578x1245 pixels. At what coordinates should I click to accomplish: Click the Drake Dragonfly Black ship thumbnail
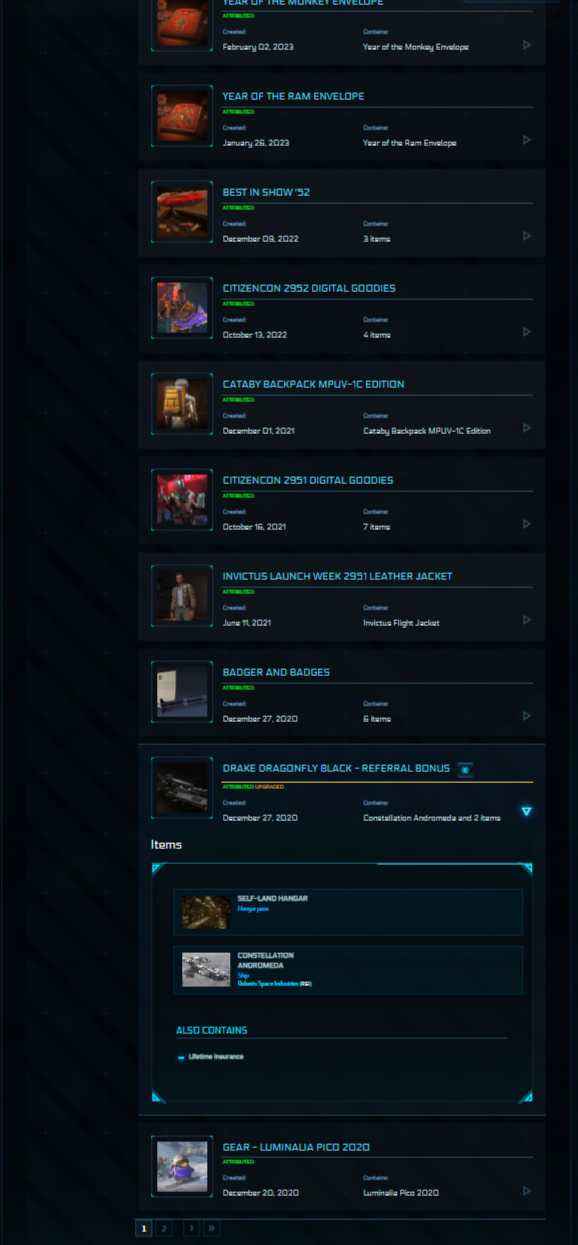[182, 789]
